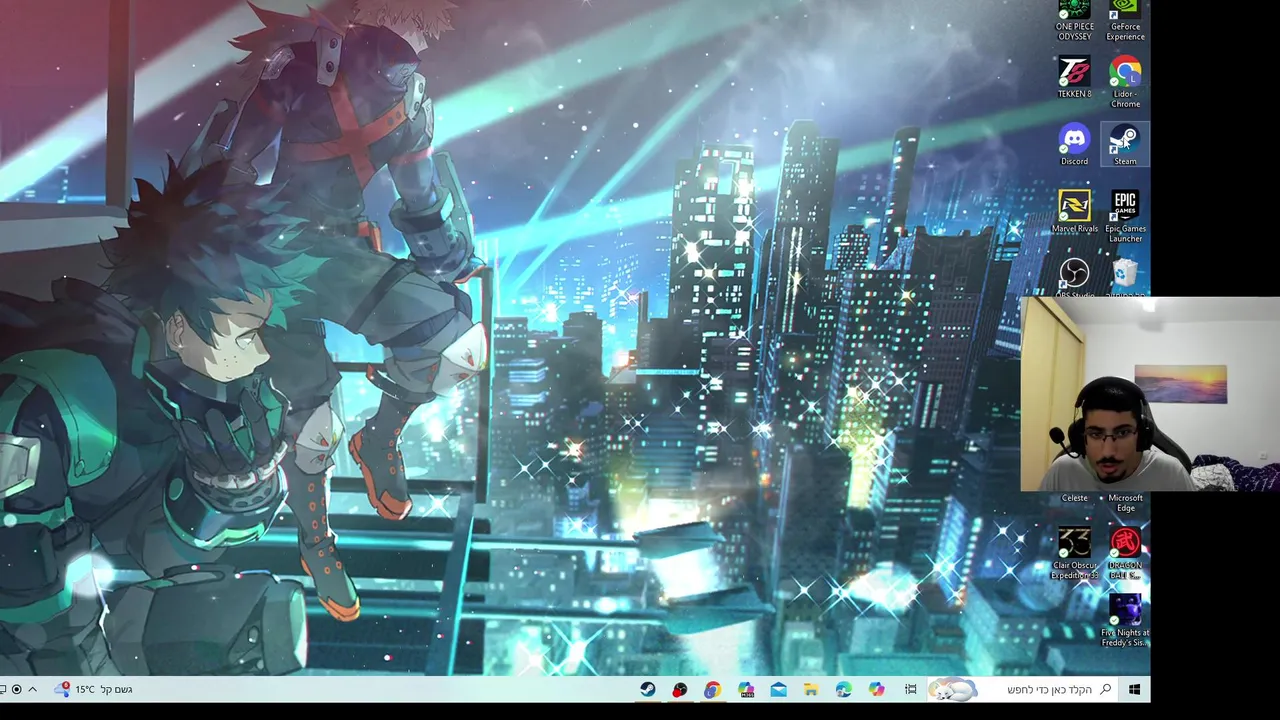
Task: Open Steam from the taskbar
Action: tap(648, 689)
